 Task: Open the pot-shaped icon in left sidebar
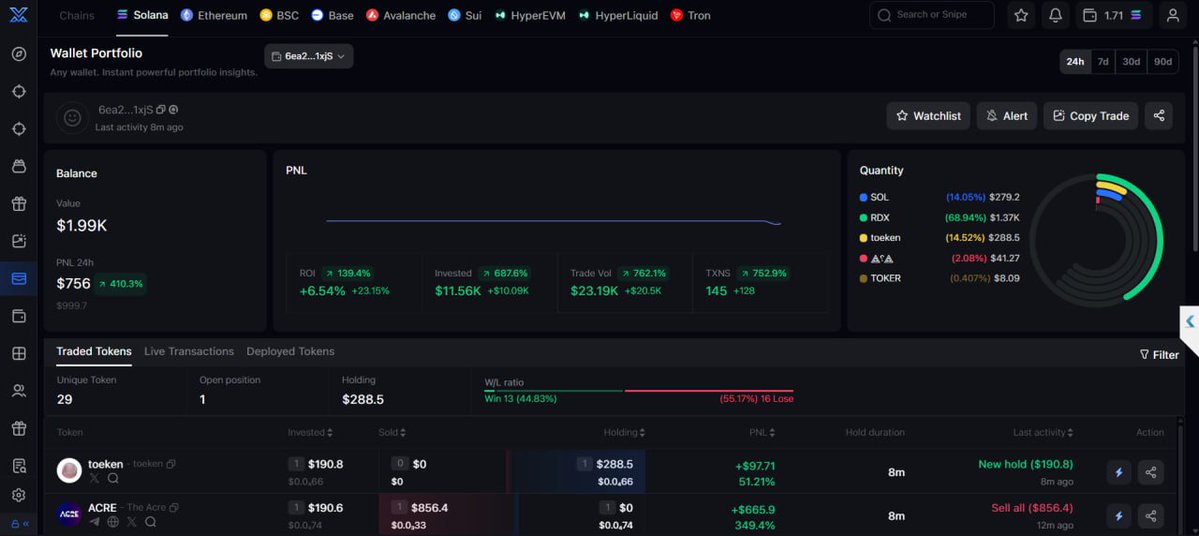pyautogui.click(x=19, y=166)
